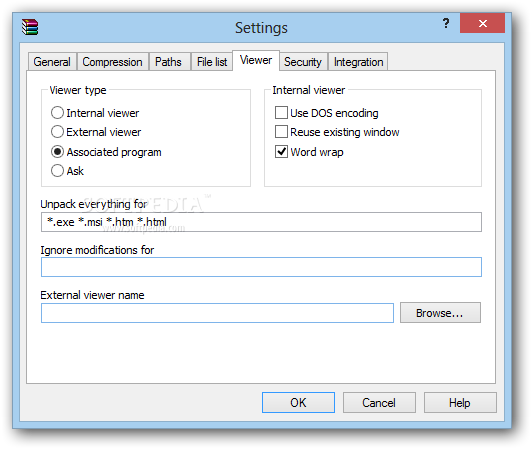Focus the Ignore modifications for field
The height and width of the screenshot is (449, 532).
(x=261, y=267)
